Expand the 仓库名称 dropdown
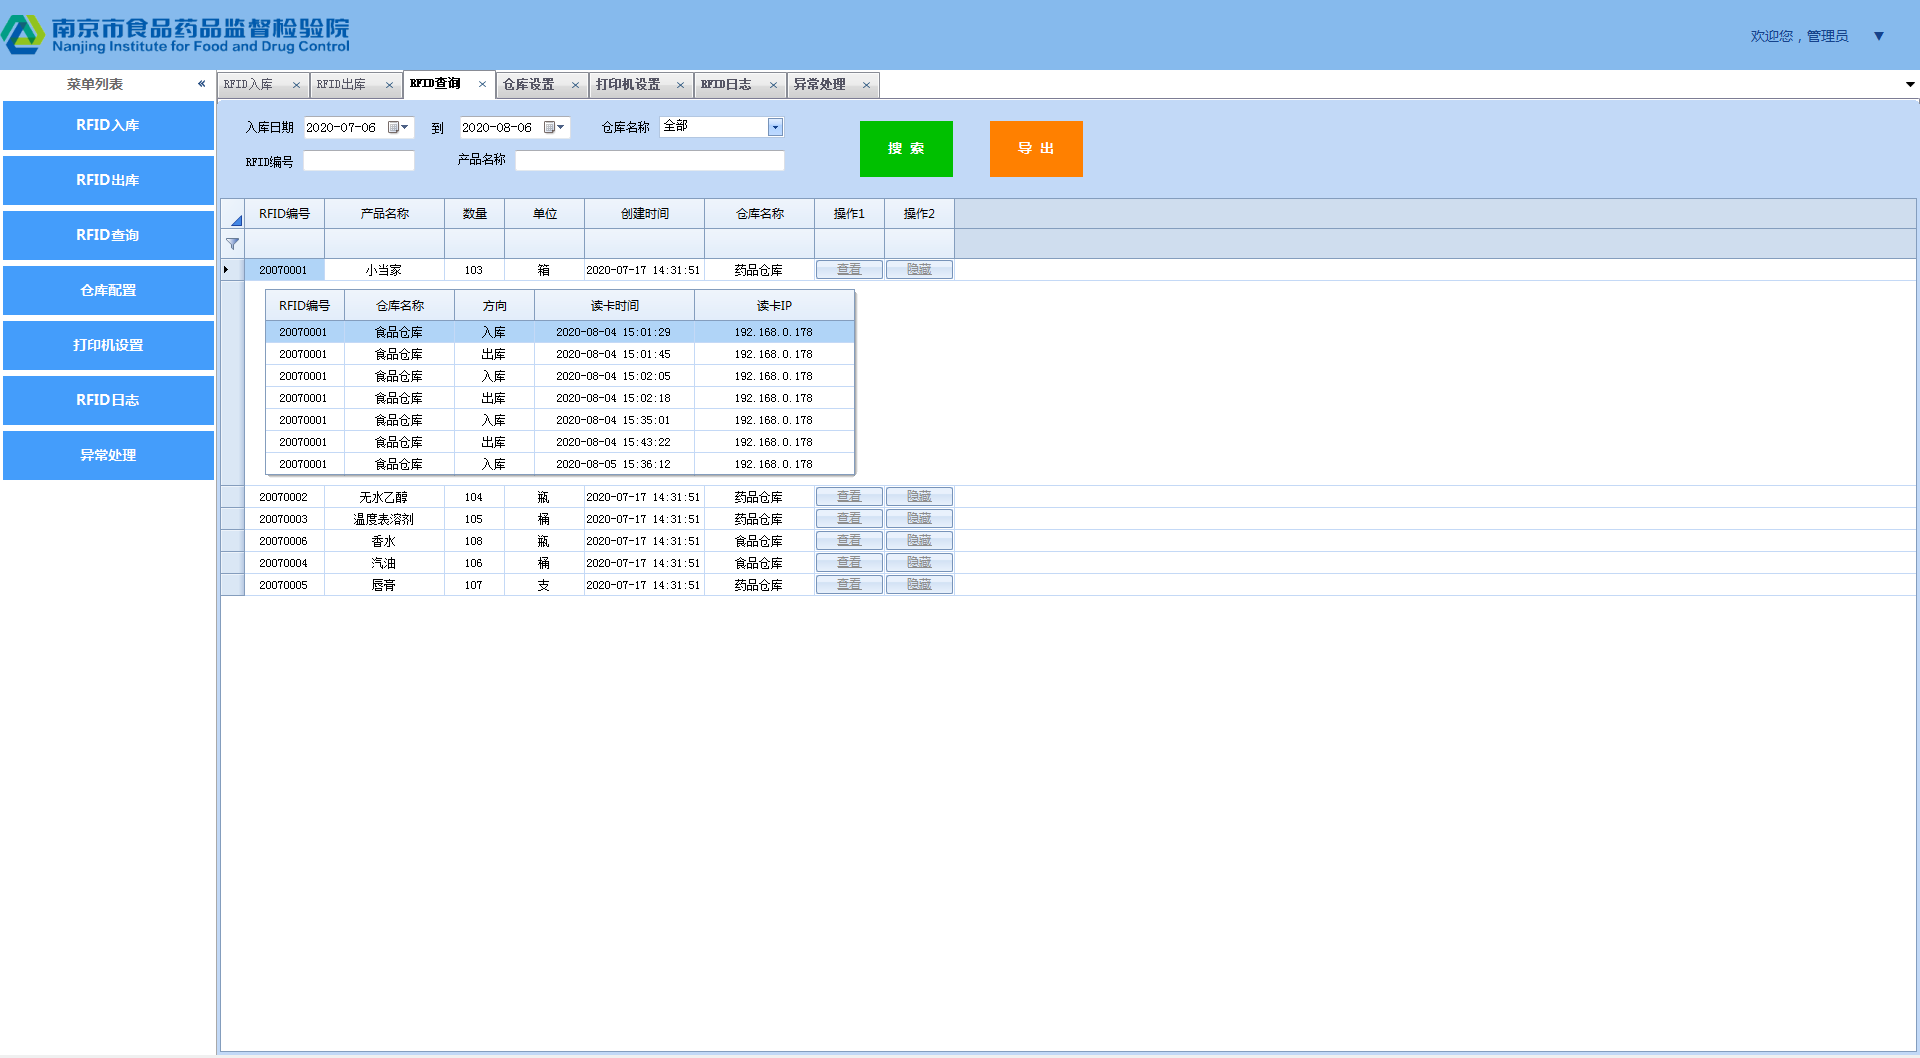This screenshot has width=1920, height=1058. [775, 127]
